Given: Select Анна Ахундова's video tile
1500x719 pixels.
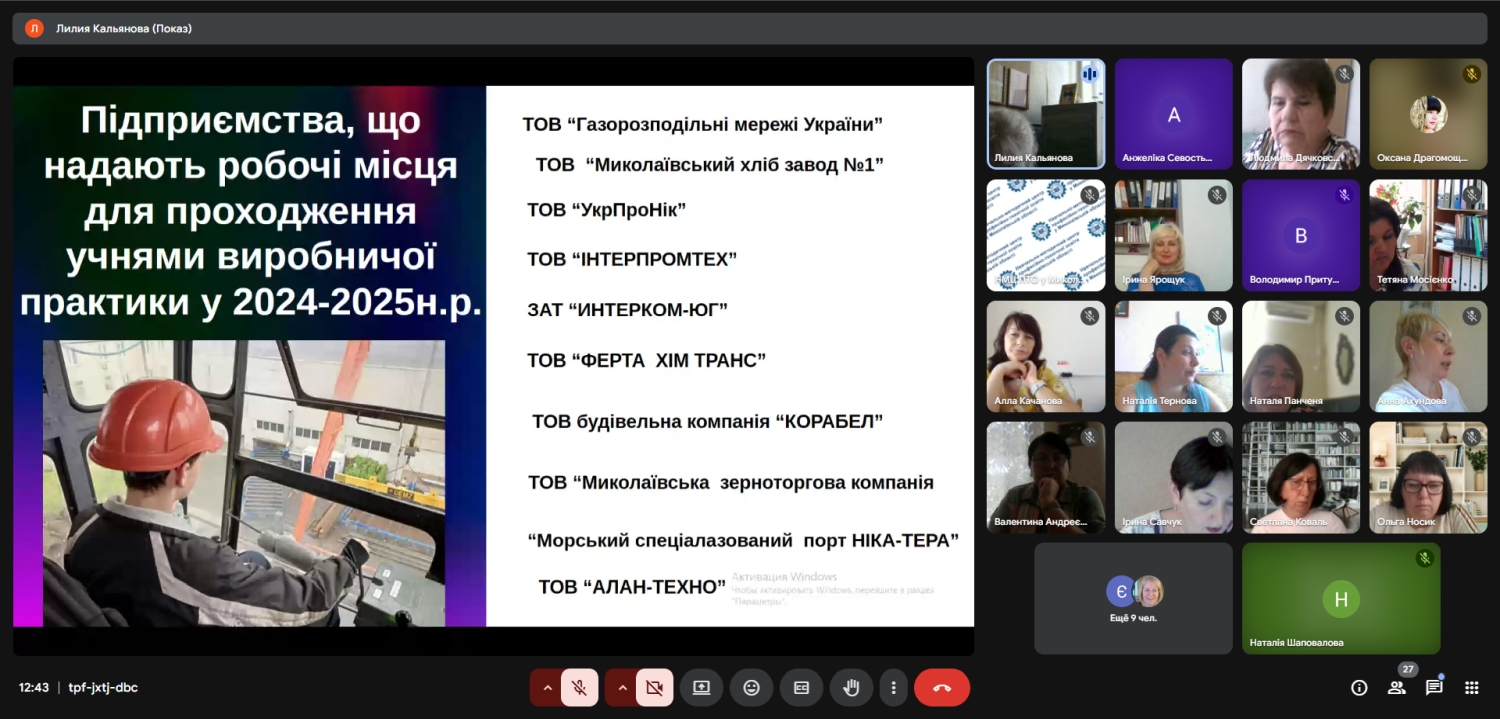Looking at the screenshot, I should pos(1428,356).
